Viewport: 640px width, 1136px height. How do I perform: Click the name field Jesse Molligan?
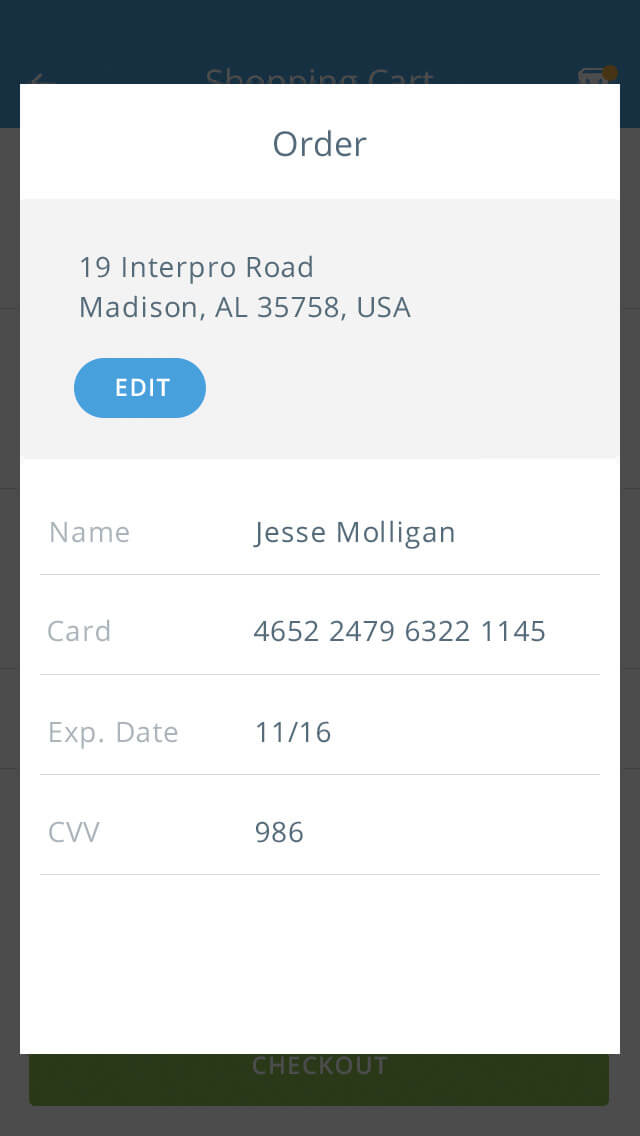[355, 532]
